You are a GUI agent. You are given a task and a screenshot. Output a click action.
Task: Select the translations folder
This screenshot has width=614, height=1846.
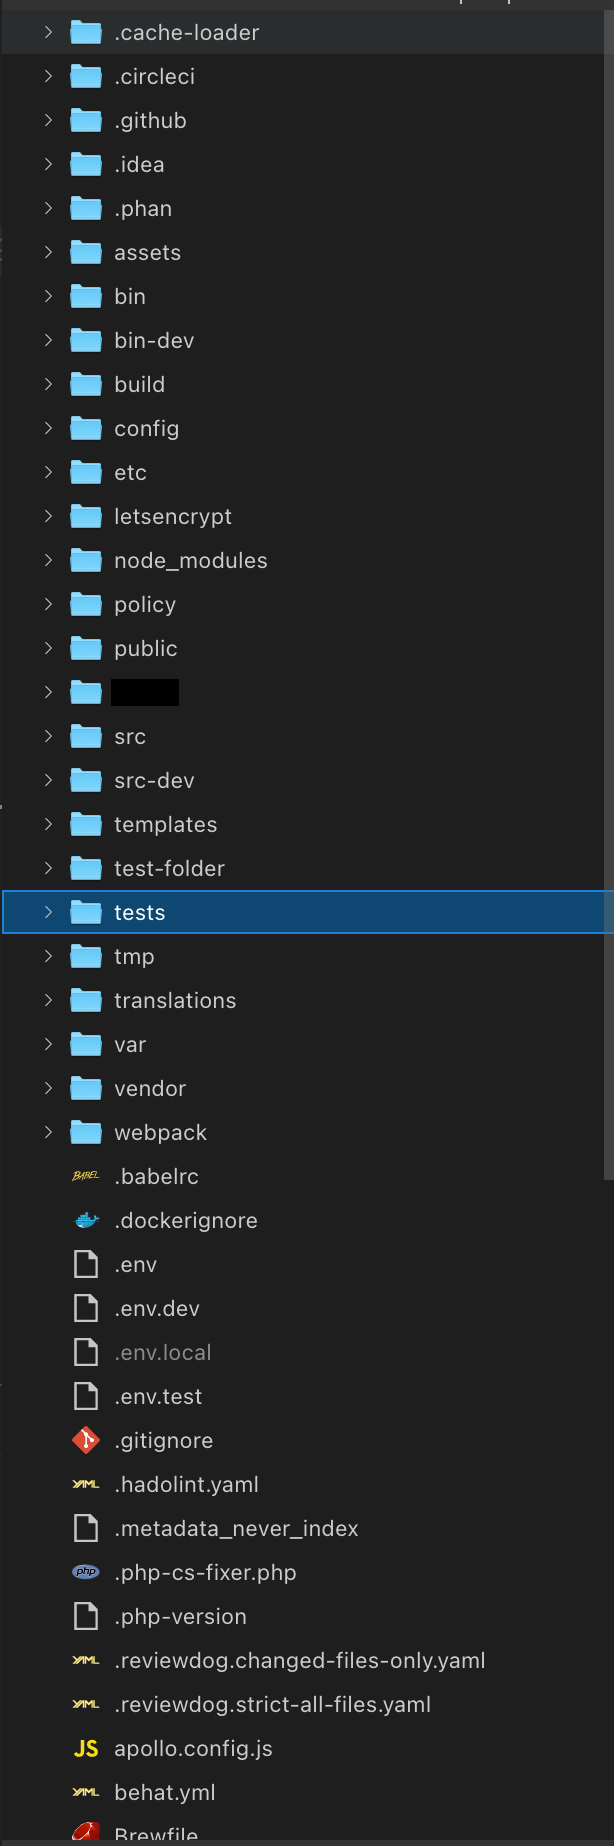[x=175, y=1000]
